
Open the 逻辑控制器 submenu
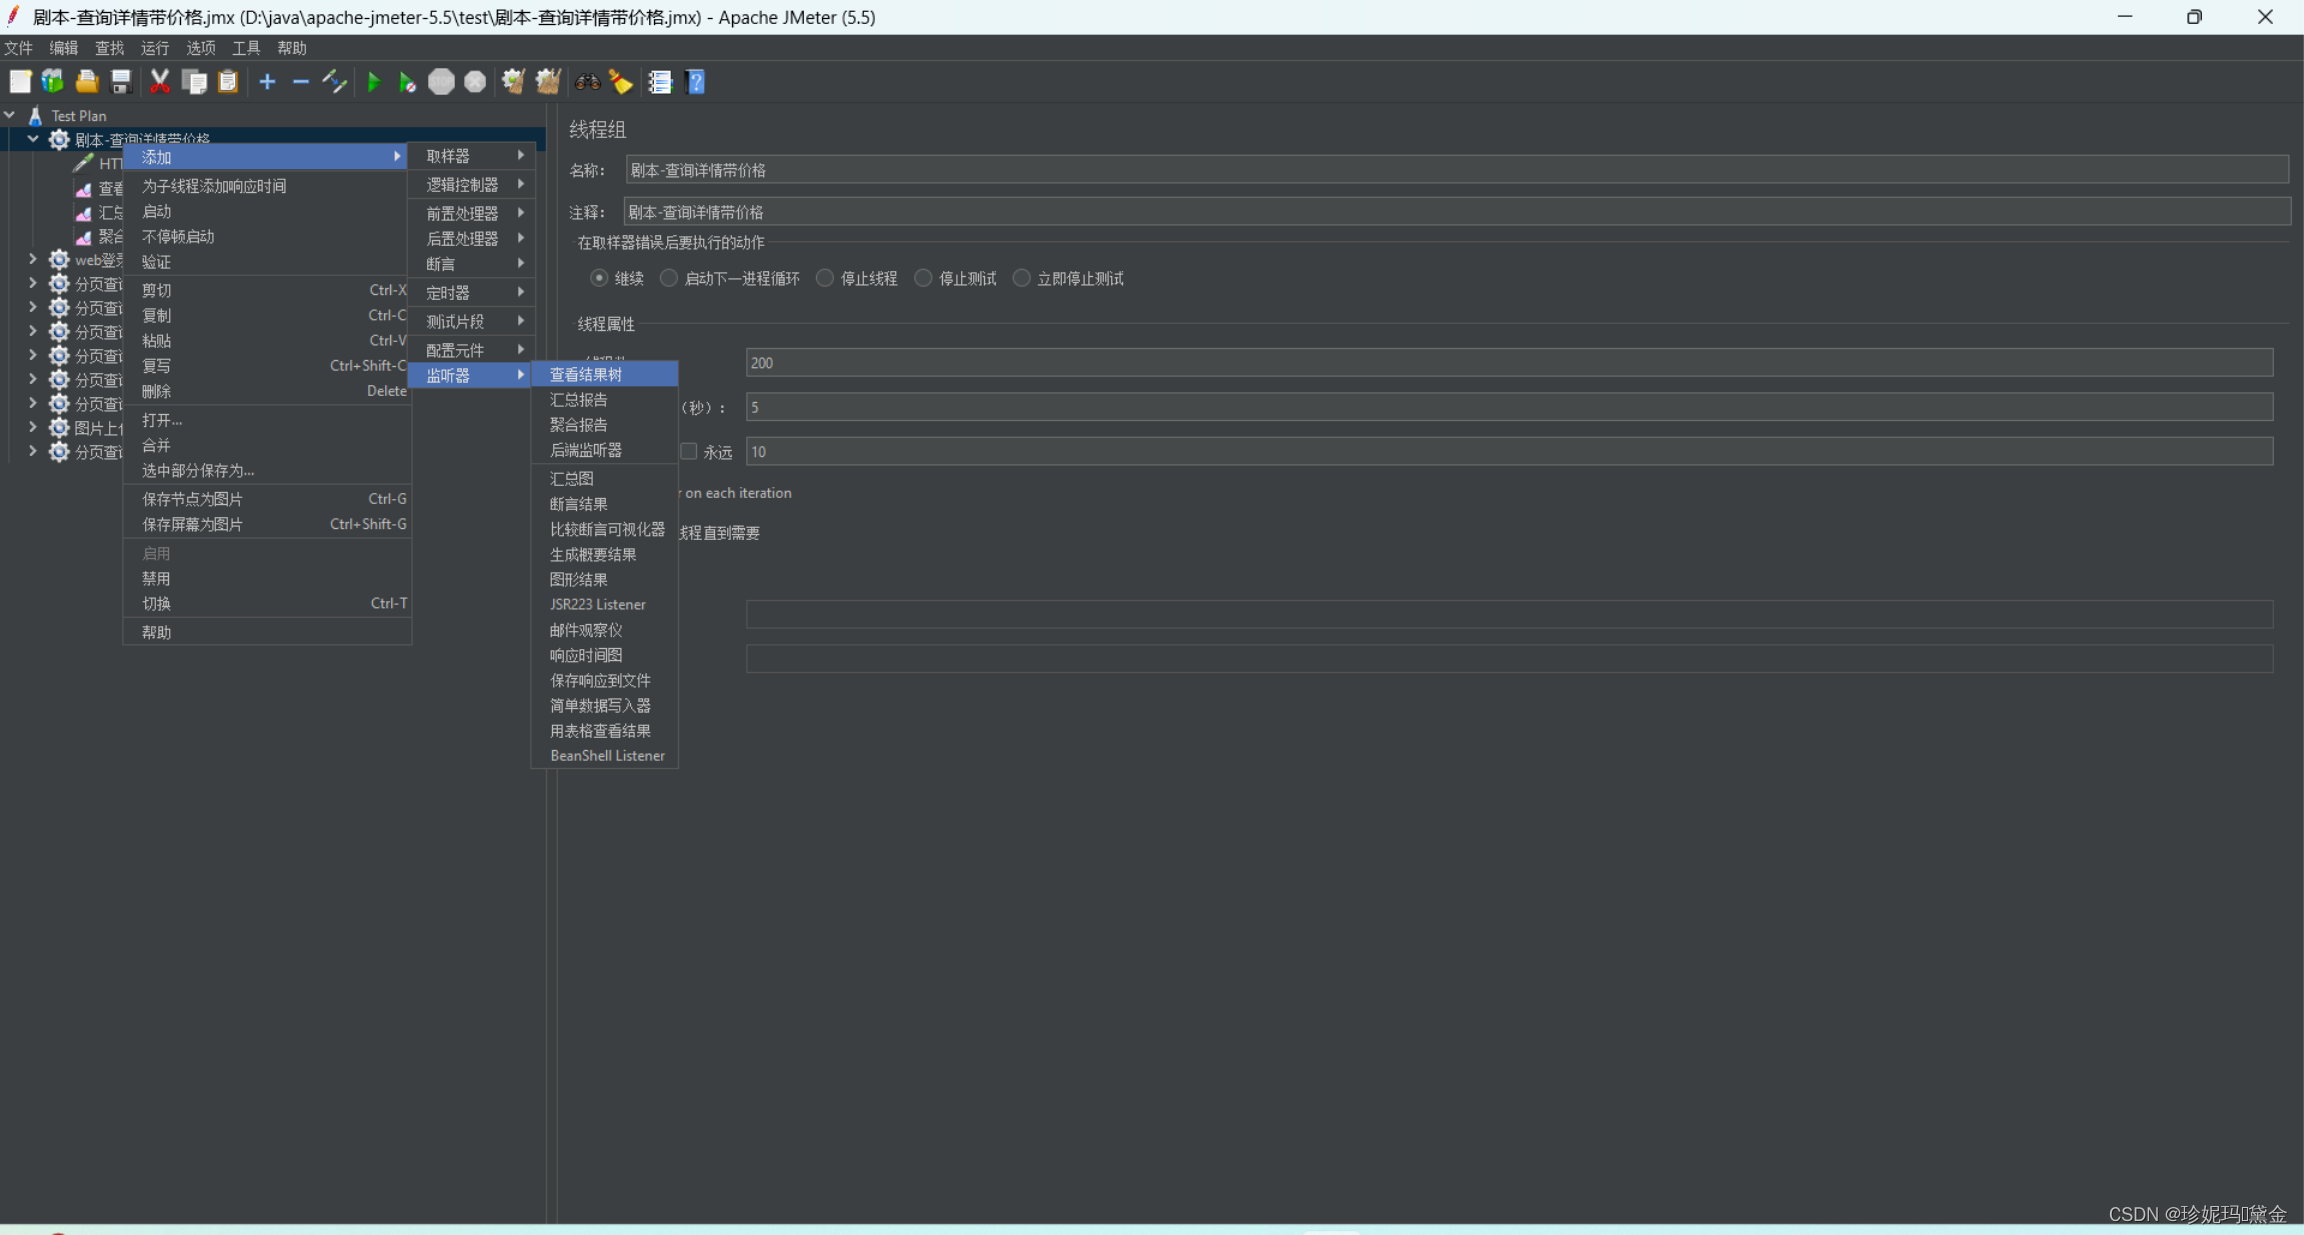[x=471, y=185]
